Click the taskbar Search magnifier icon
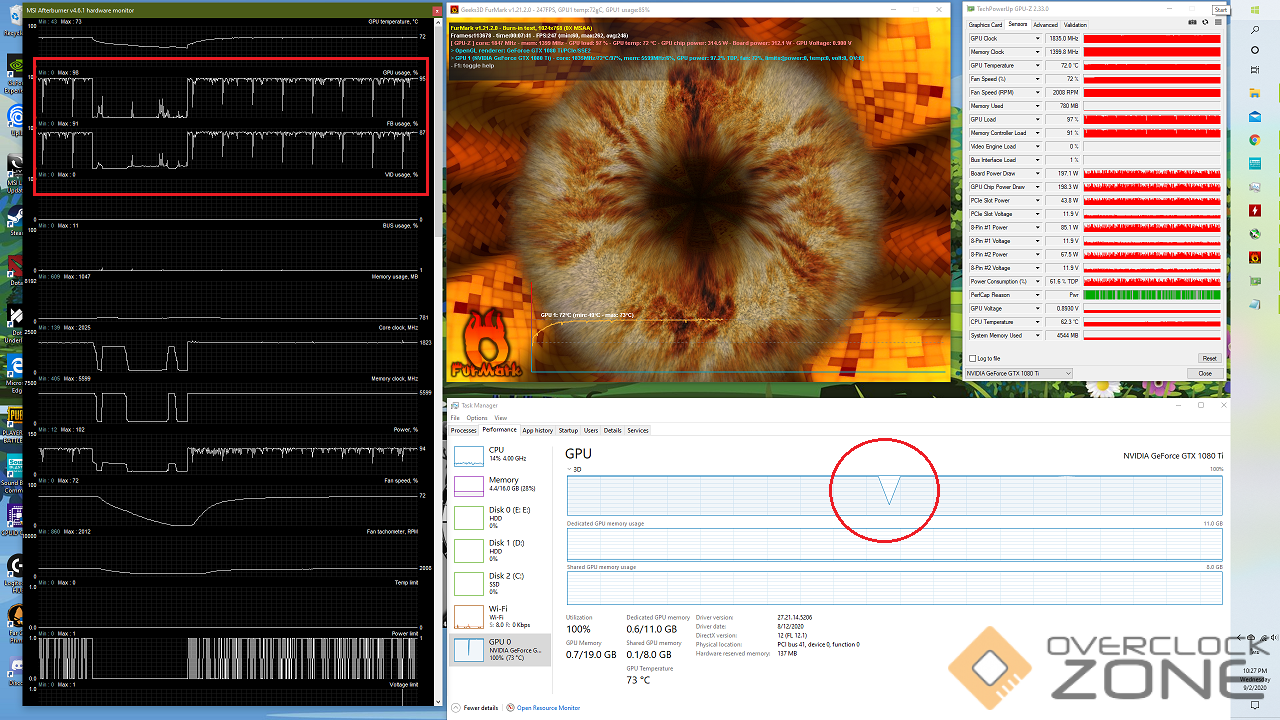This screenshot has width=1280, height=720. coord(1255,28)
